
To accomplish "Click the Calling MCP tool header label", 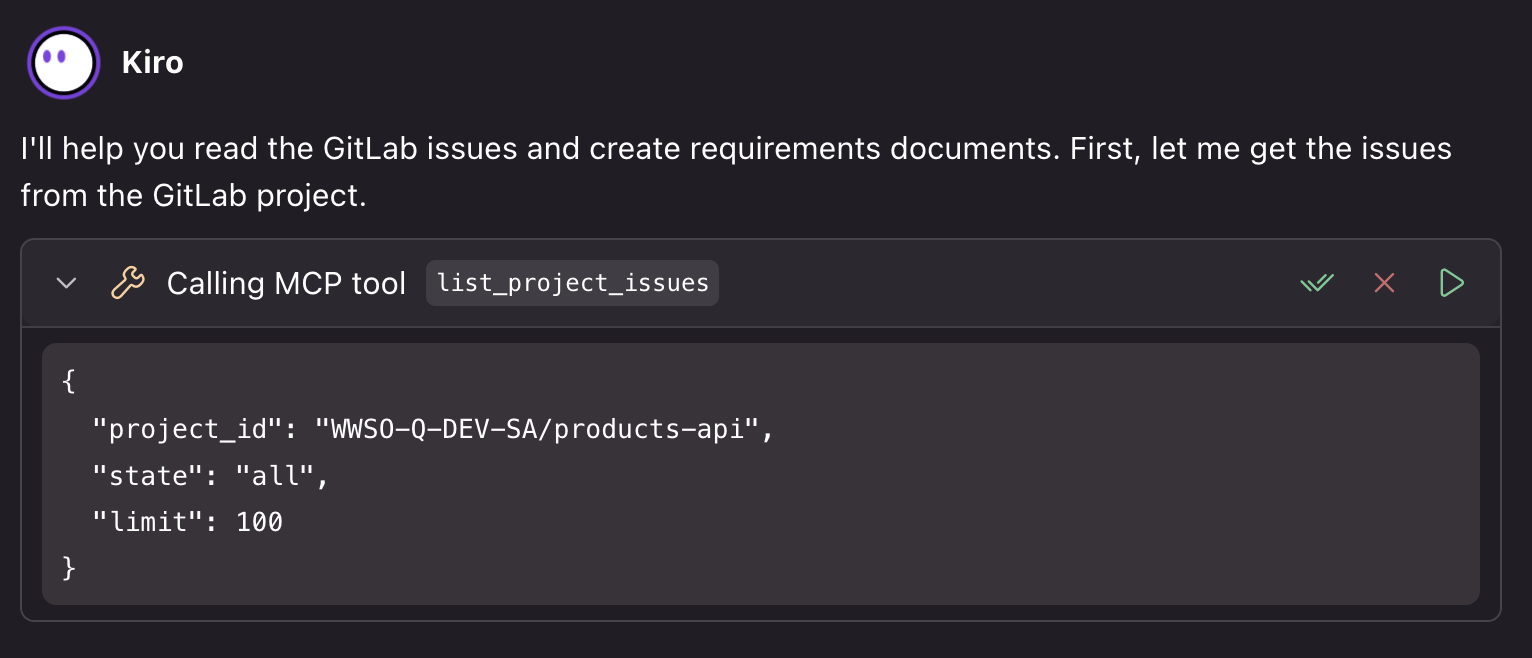I will [286, 283].
